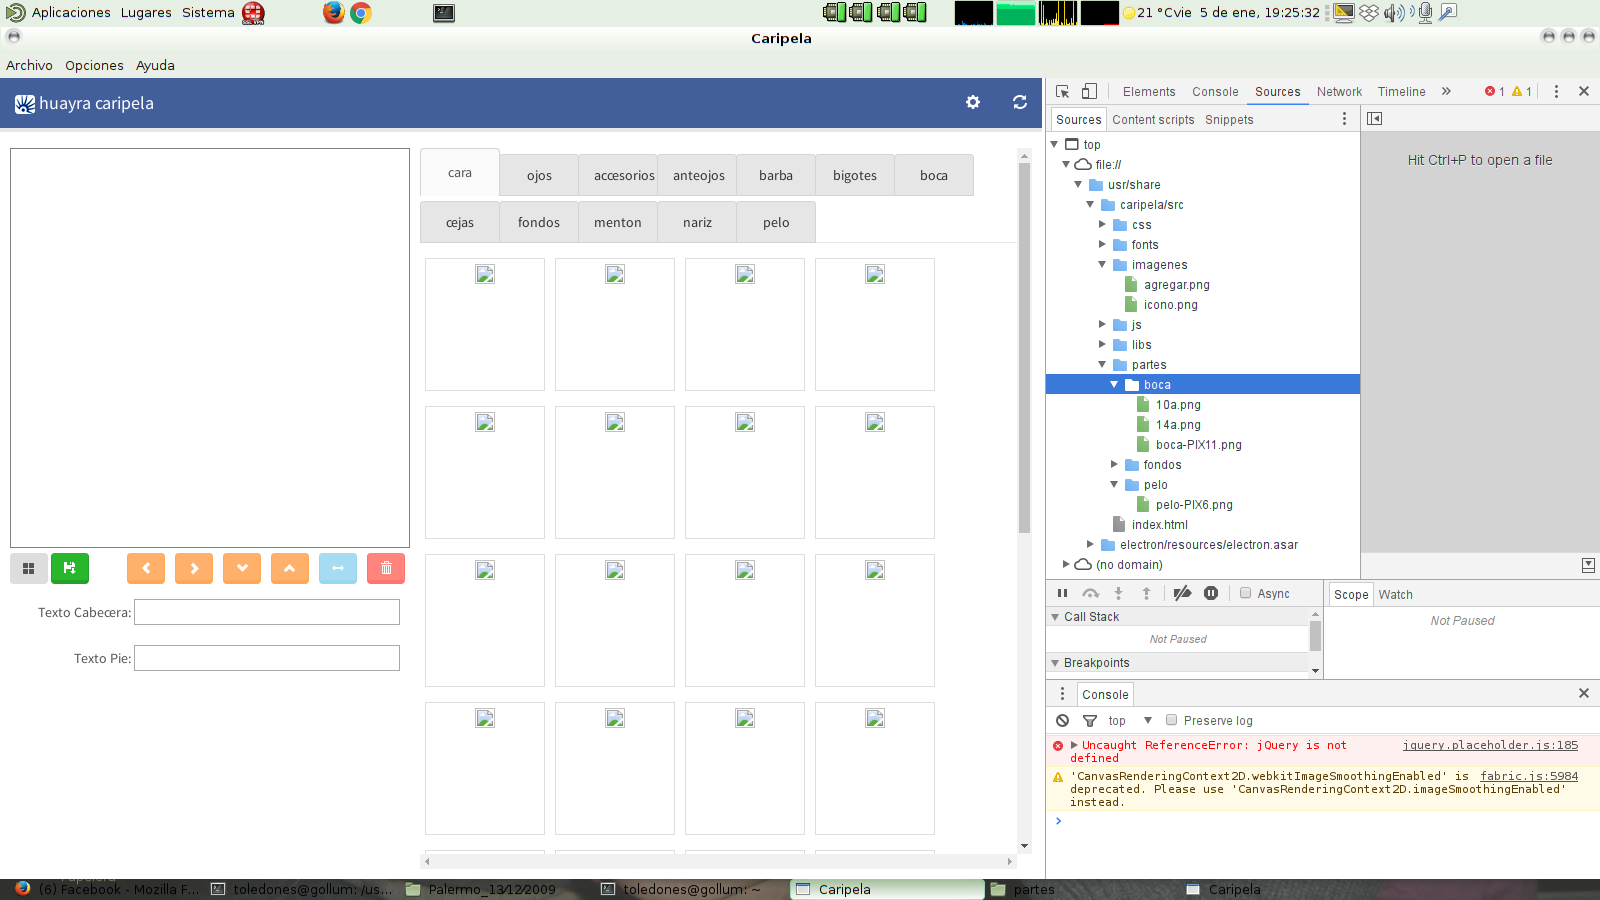Open the settings gear in Caripela header
Image resolution: width=1600 pixels, height=900 pixels.
[973, 102]
